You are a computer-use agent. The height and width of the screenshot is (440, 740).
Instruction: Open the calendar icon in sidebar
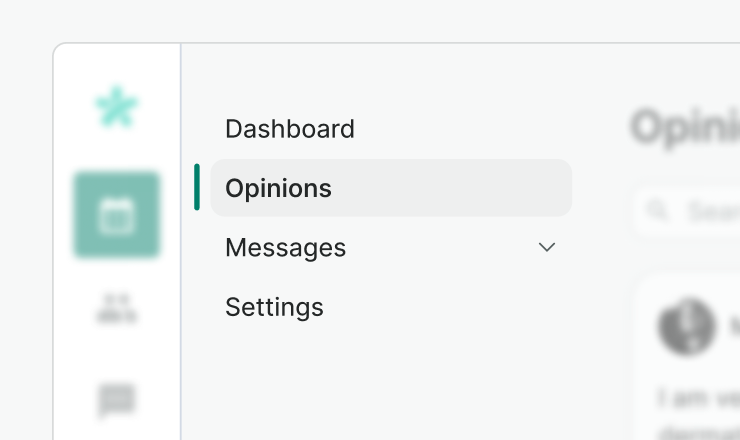(117, 215)
